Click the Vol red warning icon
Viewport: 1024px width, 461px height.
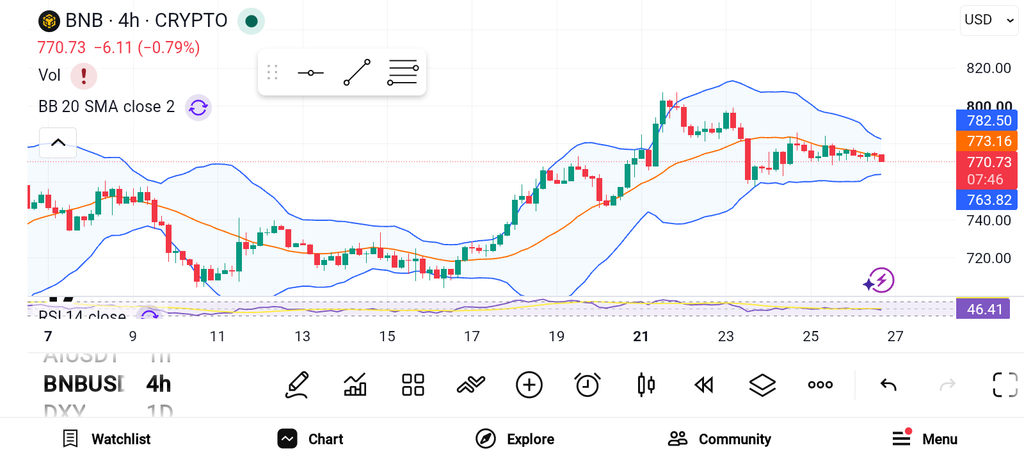tap(84, 76)
